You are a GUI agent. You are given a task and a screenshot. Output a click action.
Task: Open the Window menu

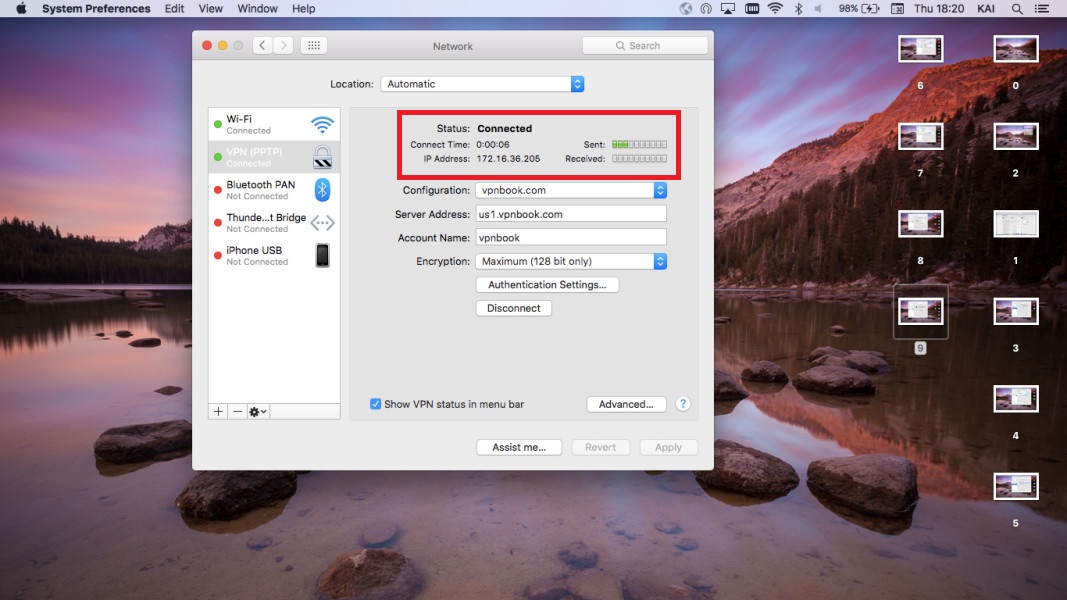coord(257,8)
